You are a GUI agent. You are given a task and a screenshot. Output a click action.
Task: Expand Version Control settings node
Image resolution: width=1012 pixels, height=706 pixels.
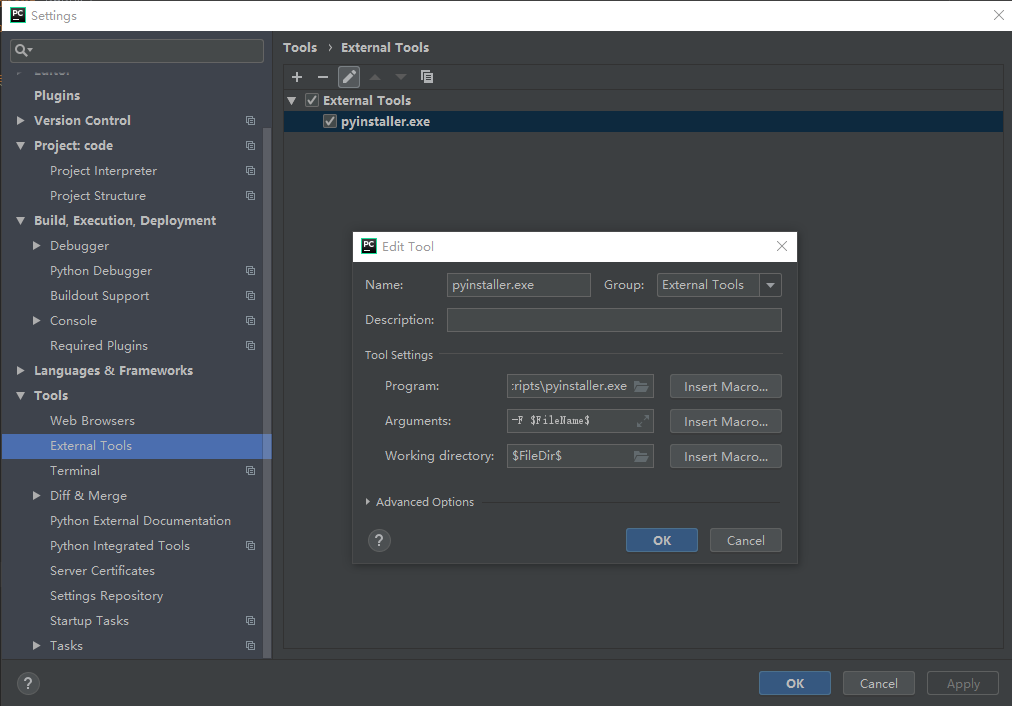pyautogui.click(x=21, y=121)
